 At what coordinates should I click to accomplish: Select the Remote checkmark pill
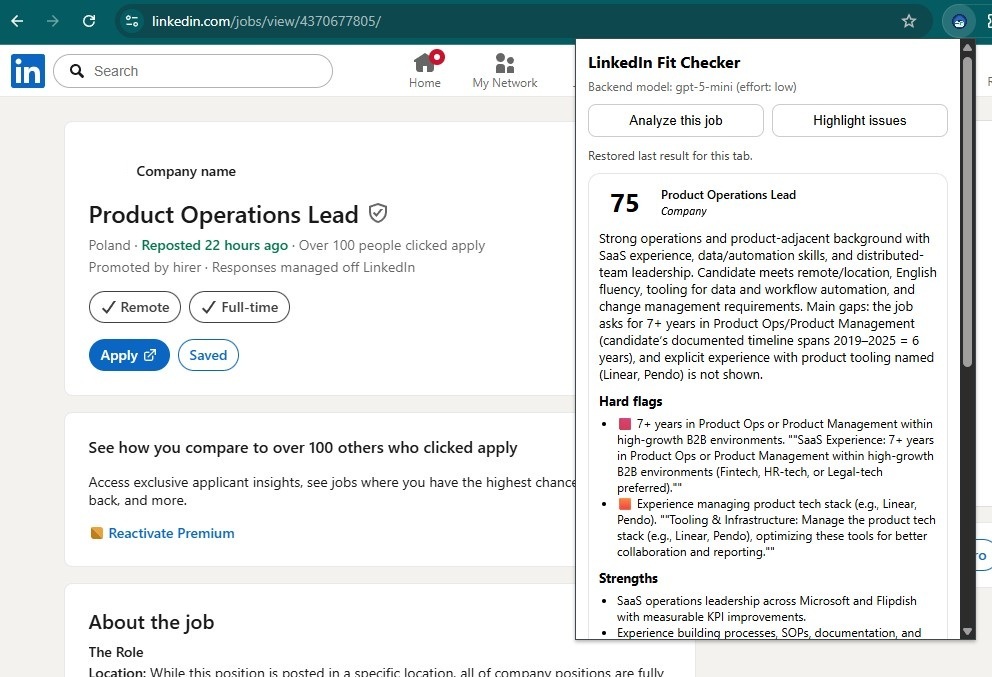point(135,307)
